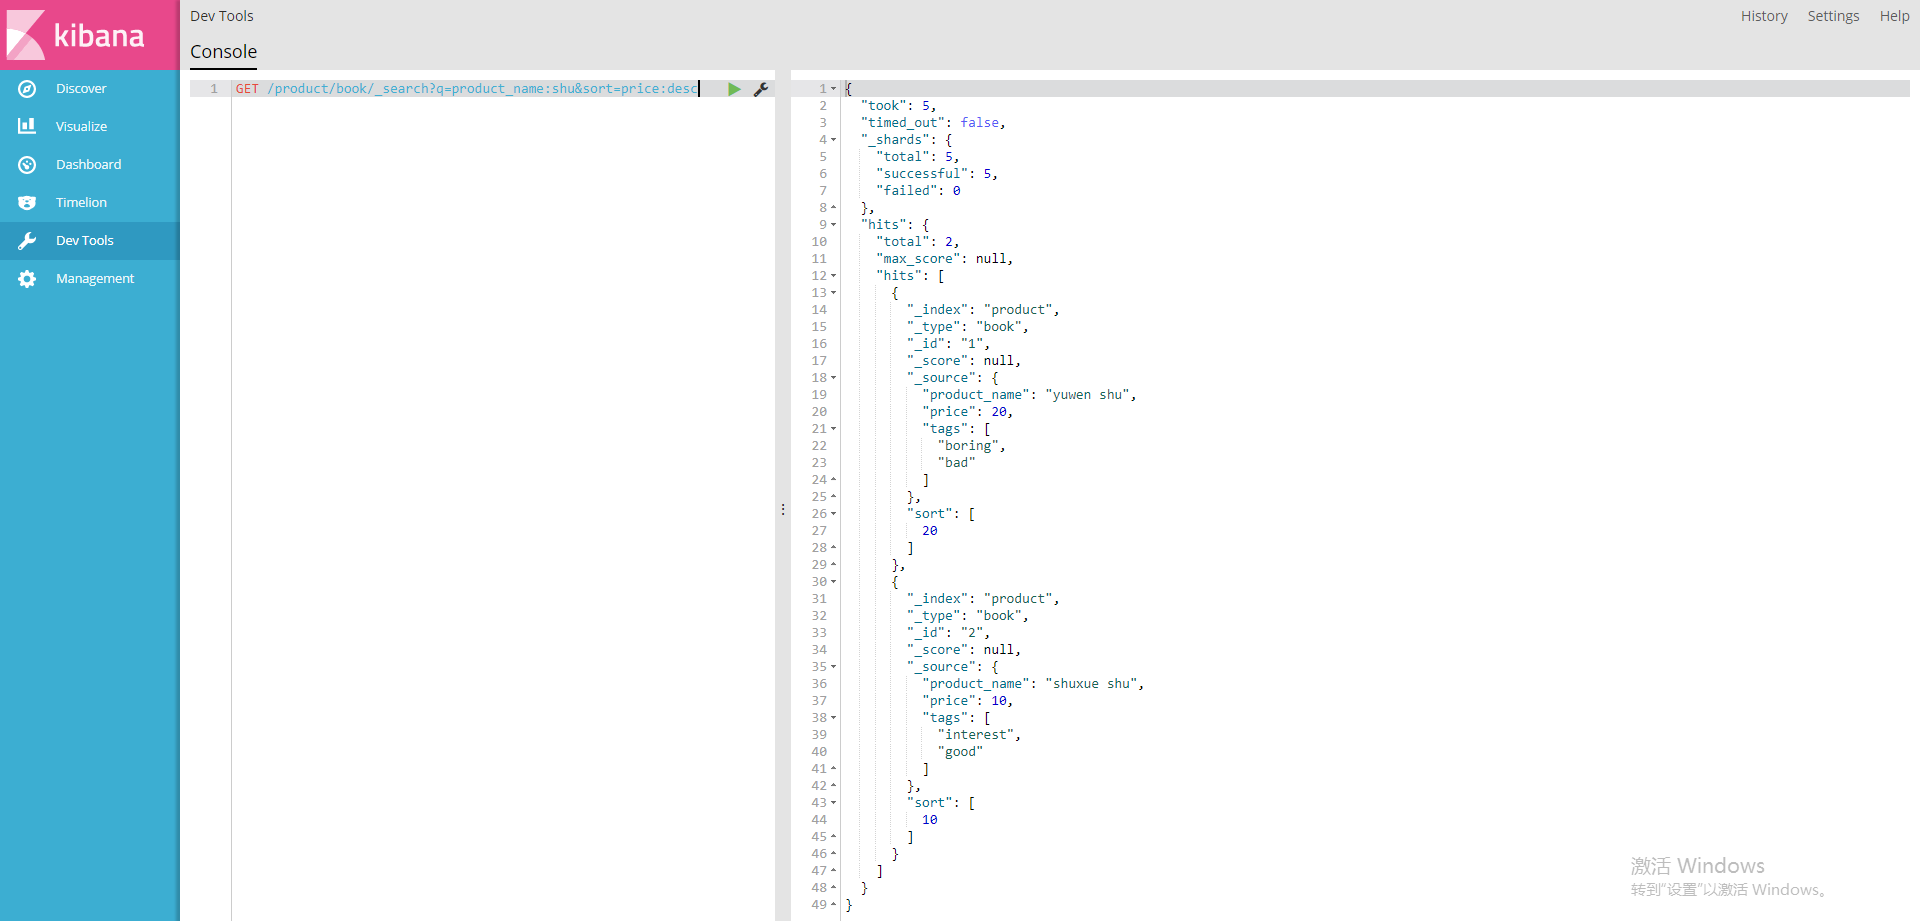Click "bad" tag value
1920x921 pixels.
coord(956,463)
